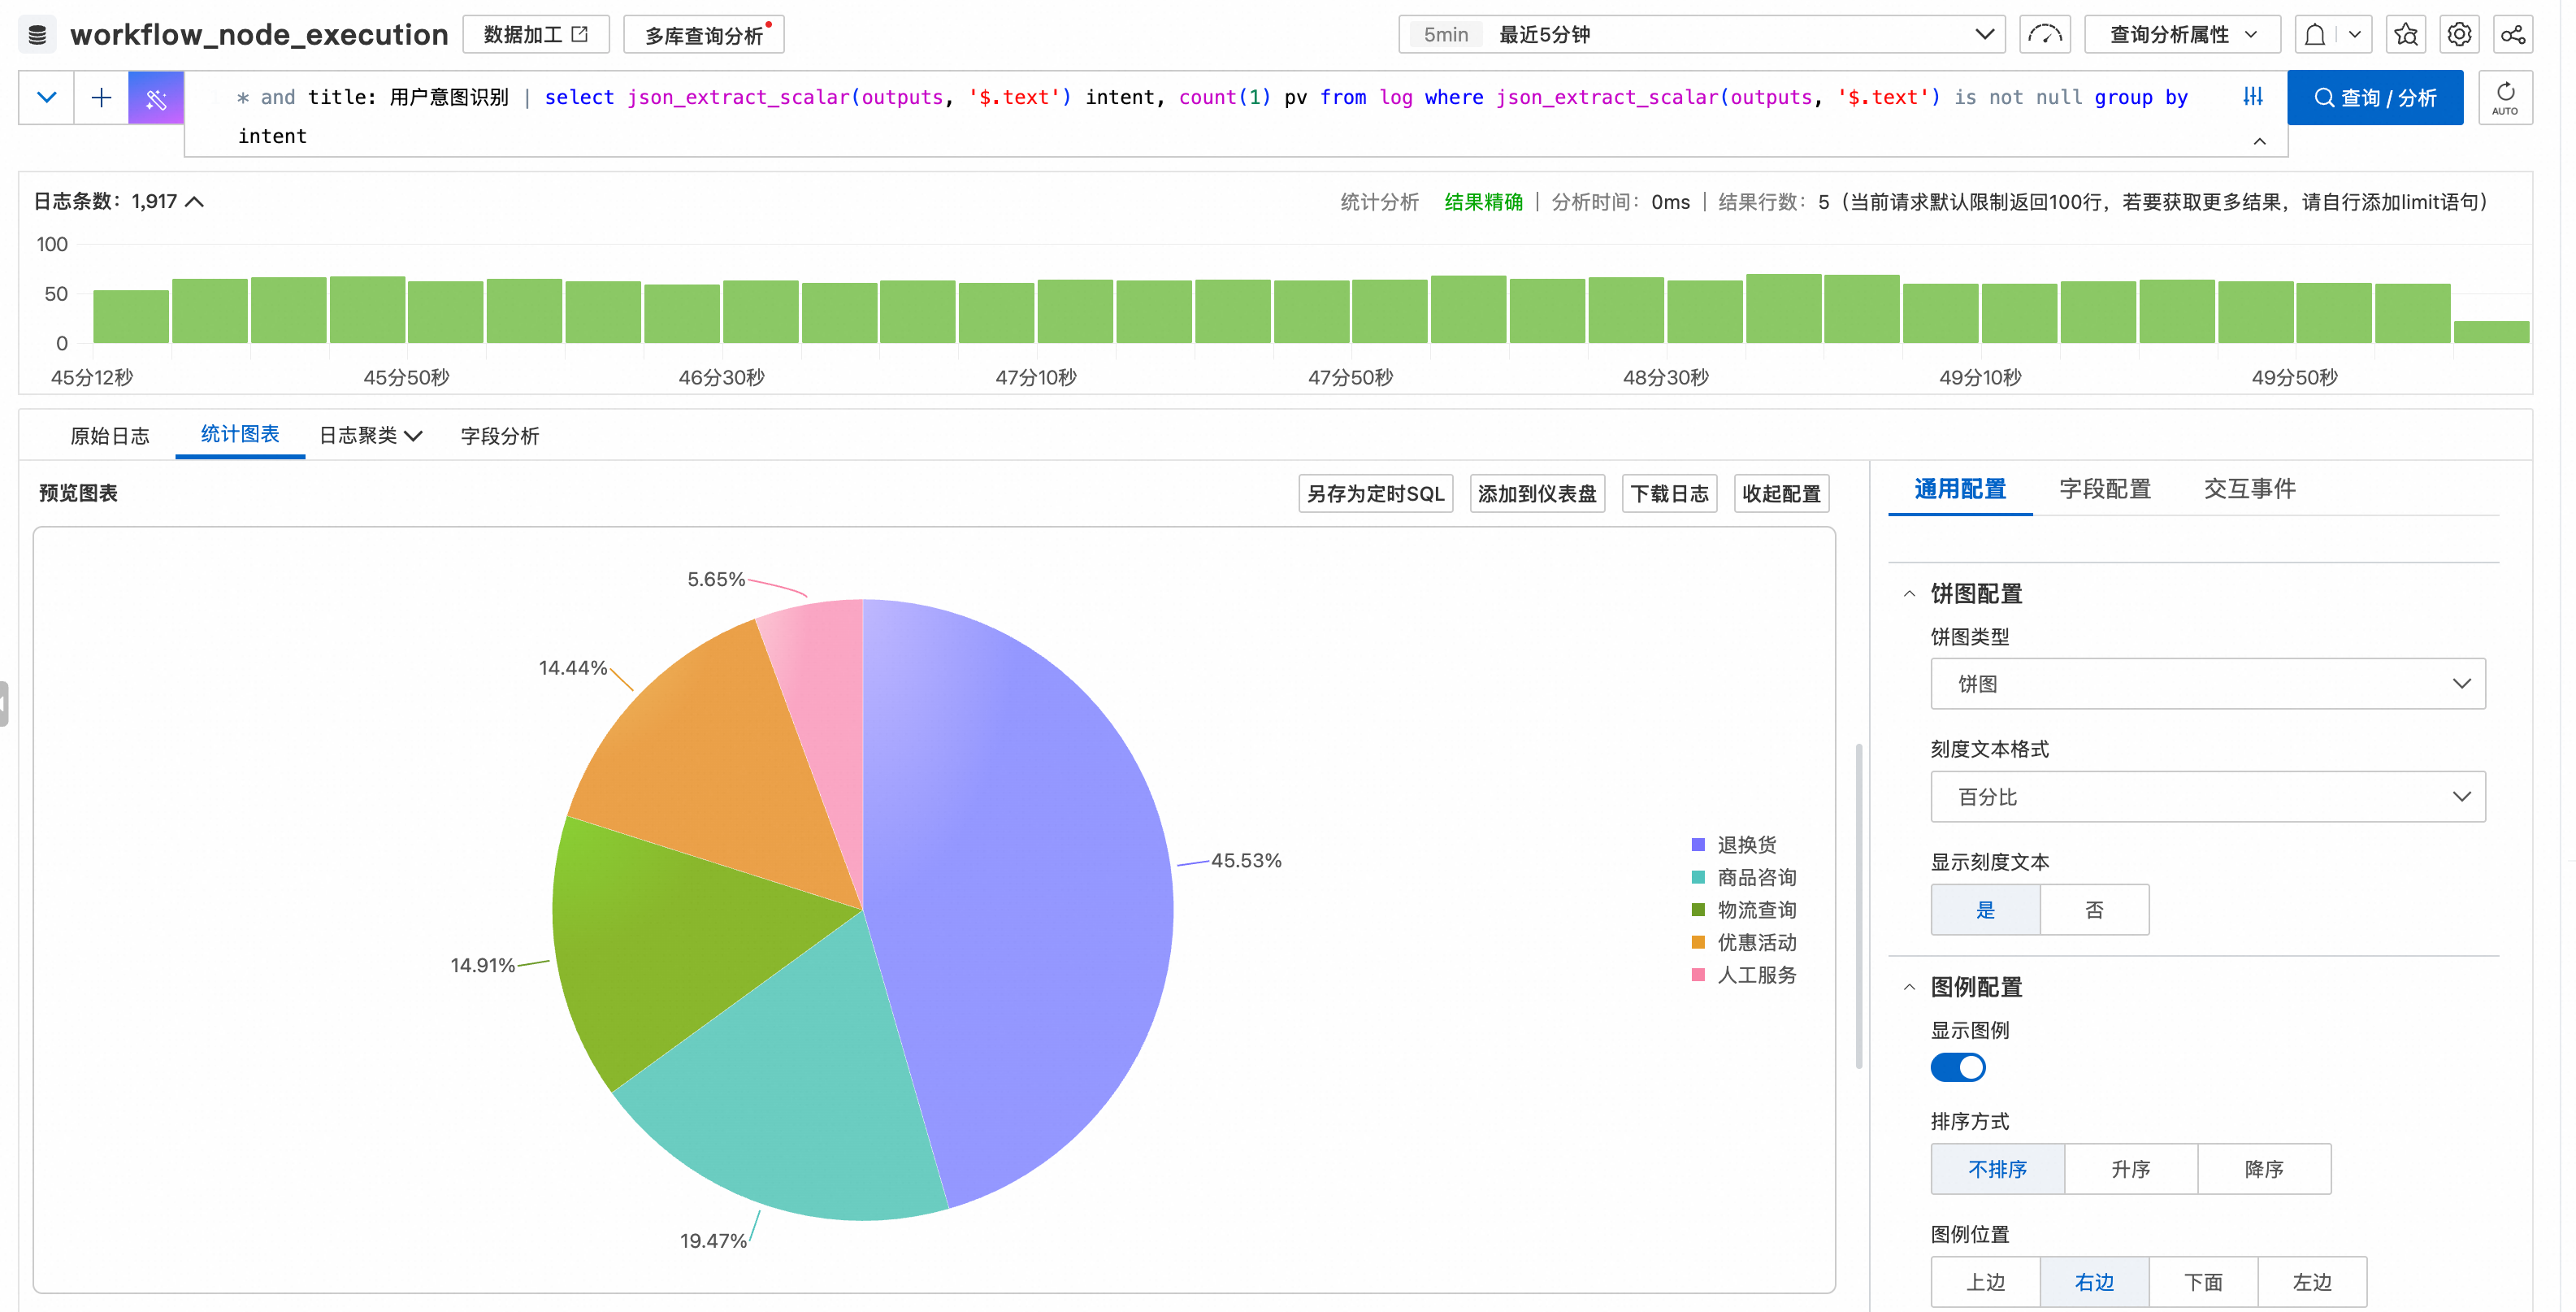Open the alert bell icon
Screen dimensions: 2576x1312
(x=2314, y=35)
